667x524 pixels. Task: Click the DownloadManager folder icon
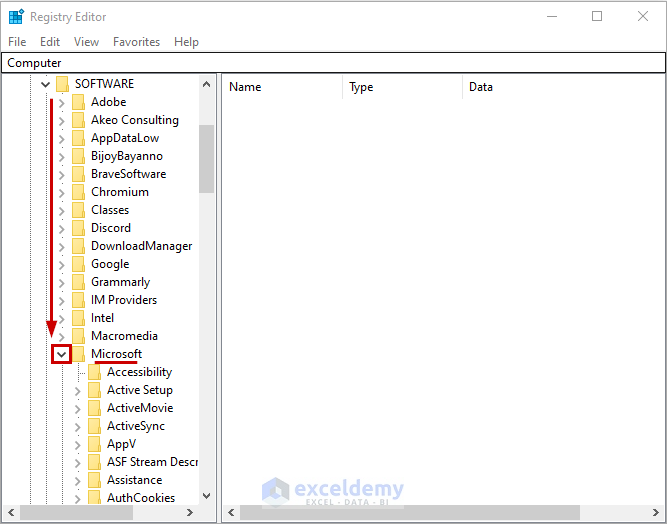pos(78,246)
